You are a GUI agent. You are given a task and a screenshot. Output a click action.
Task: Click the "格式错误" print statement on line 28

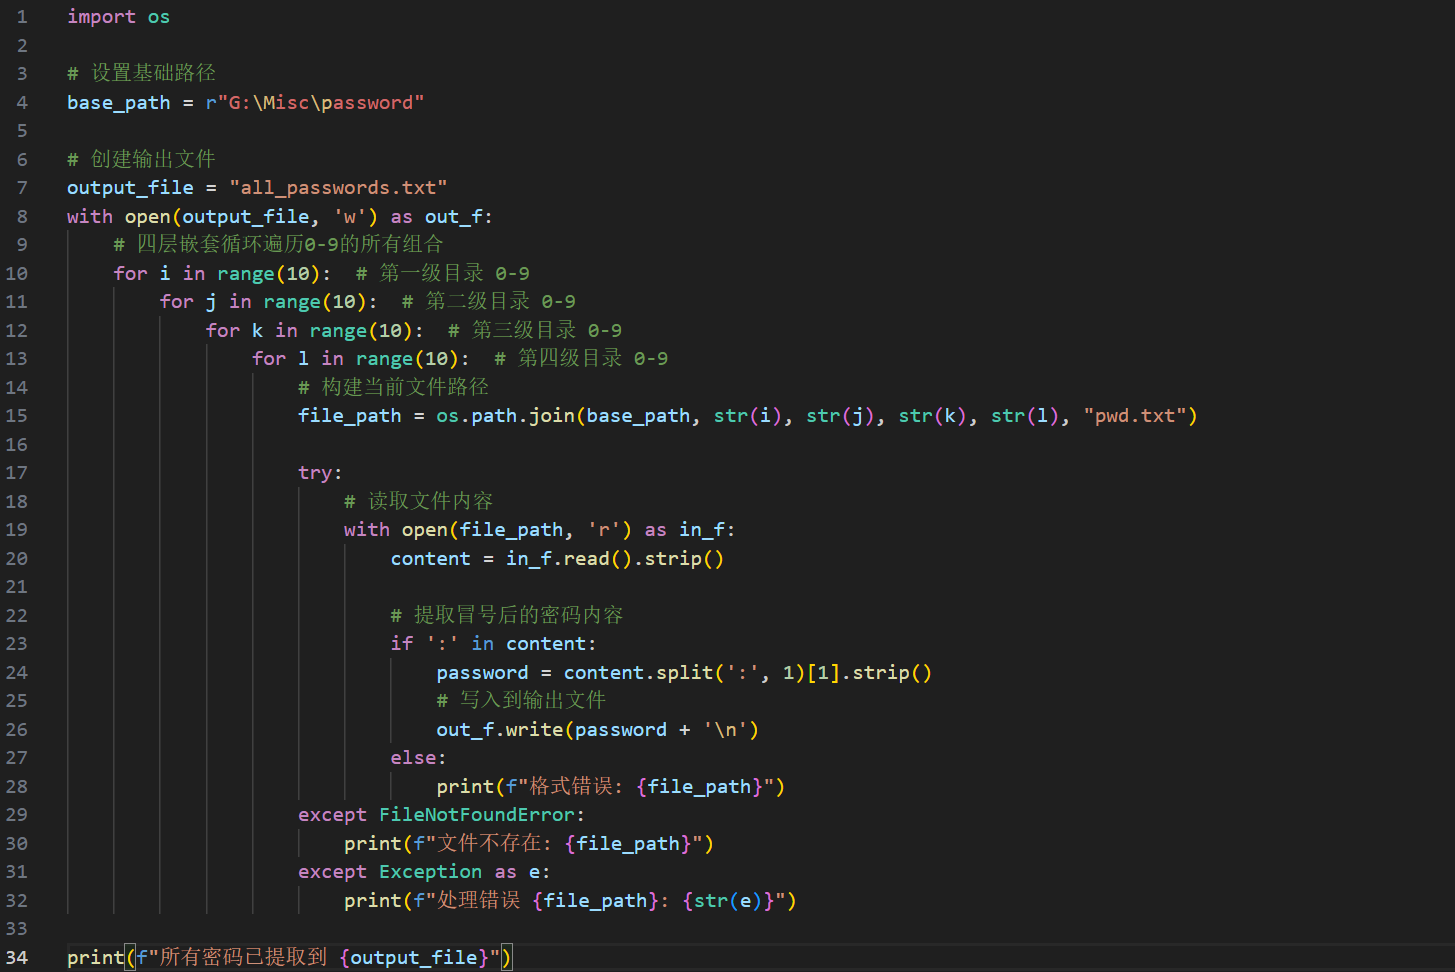610,787
